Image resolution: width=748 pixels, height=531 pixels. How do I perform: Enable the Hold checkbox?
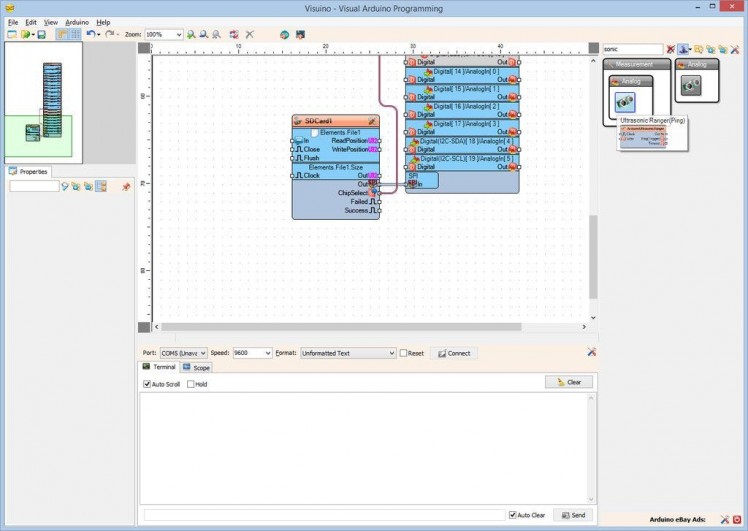point(190,384)
